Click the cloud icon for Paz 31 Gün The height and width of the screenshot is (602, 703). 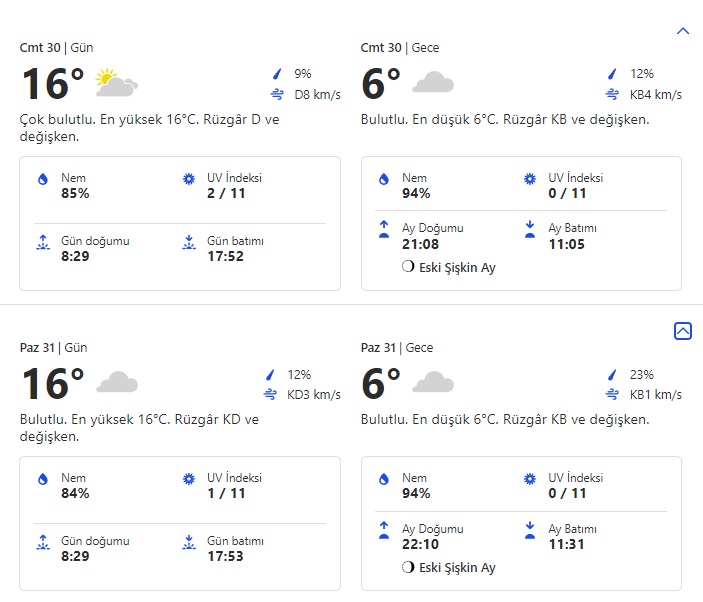pos(116,383)
